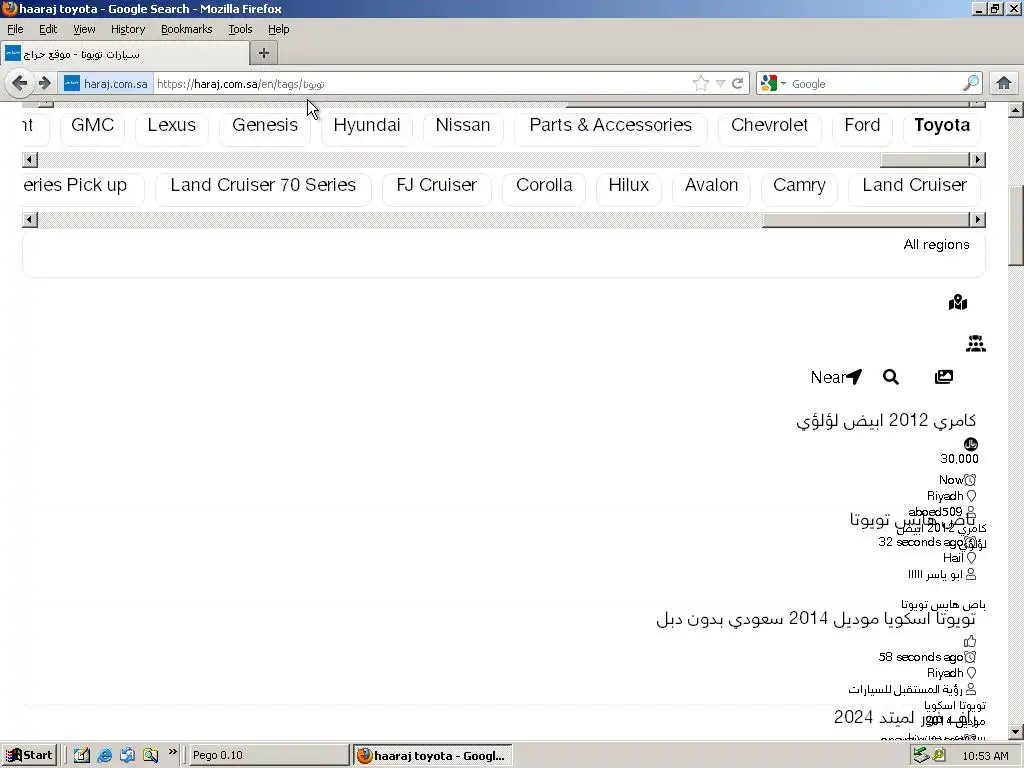
Task: Reload the haraj page
Action: coord(737,84)
